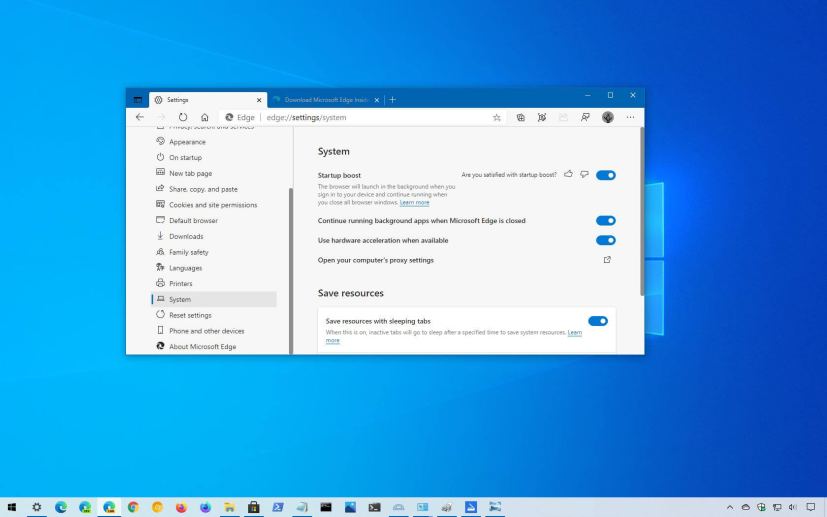Open volume control in system tray
The height and width of the screenshot is (517, 827).
point(792,508)
